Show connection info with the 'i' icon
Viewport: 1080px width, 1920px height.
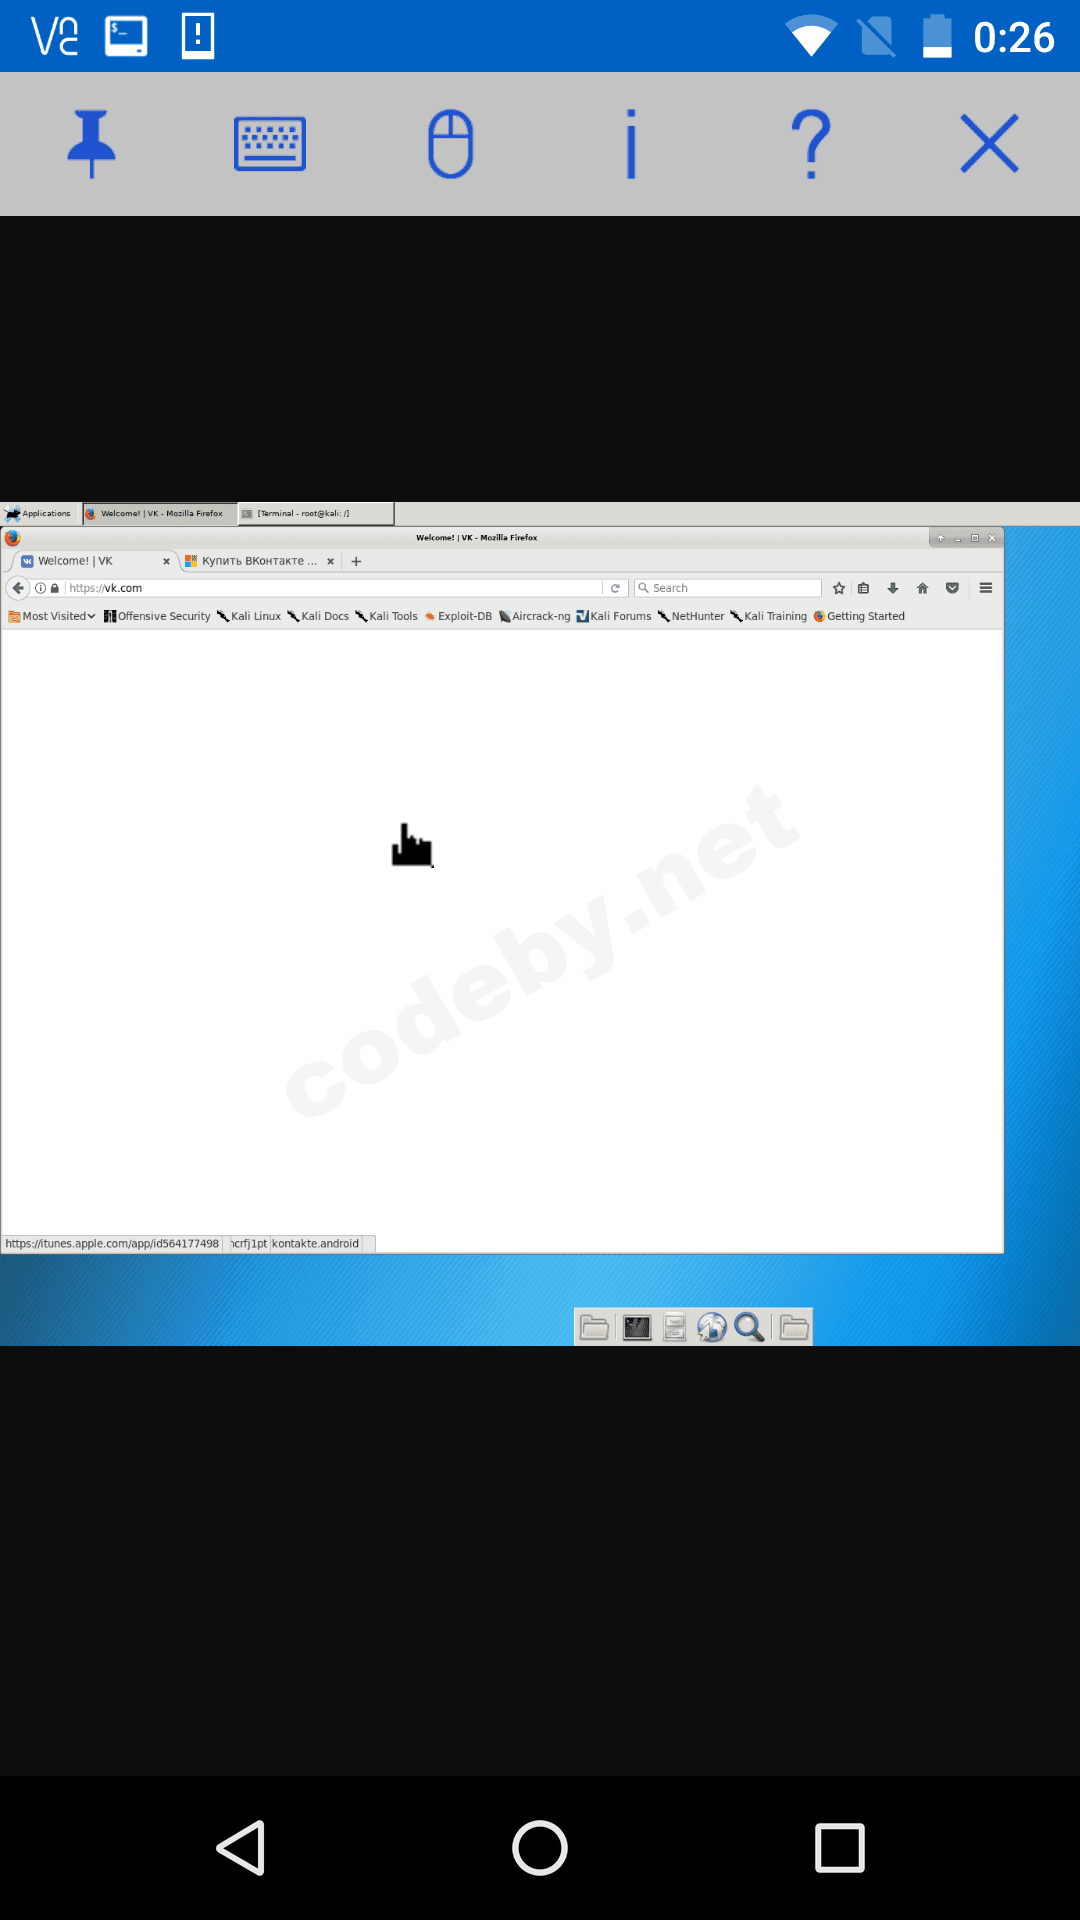[631, 144]
